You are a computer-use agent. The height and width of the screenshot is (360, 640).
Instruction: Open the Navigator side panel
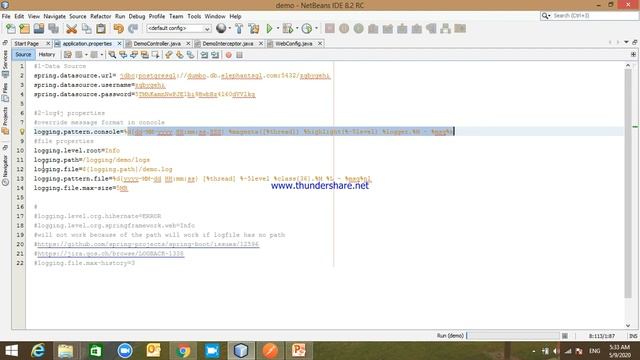(5, 171)
